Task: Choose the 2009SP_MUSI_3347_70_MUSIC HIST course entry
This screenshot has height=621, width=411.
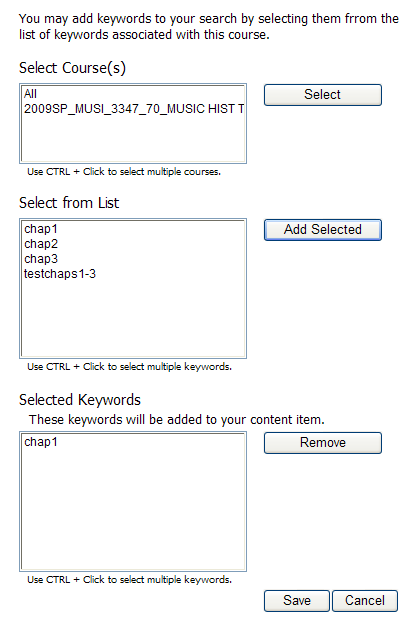Action: pos(133,109)
